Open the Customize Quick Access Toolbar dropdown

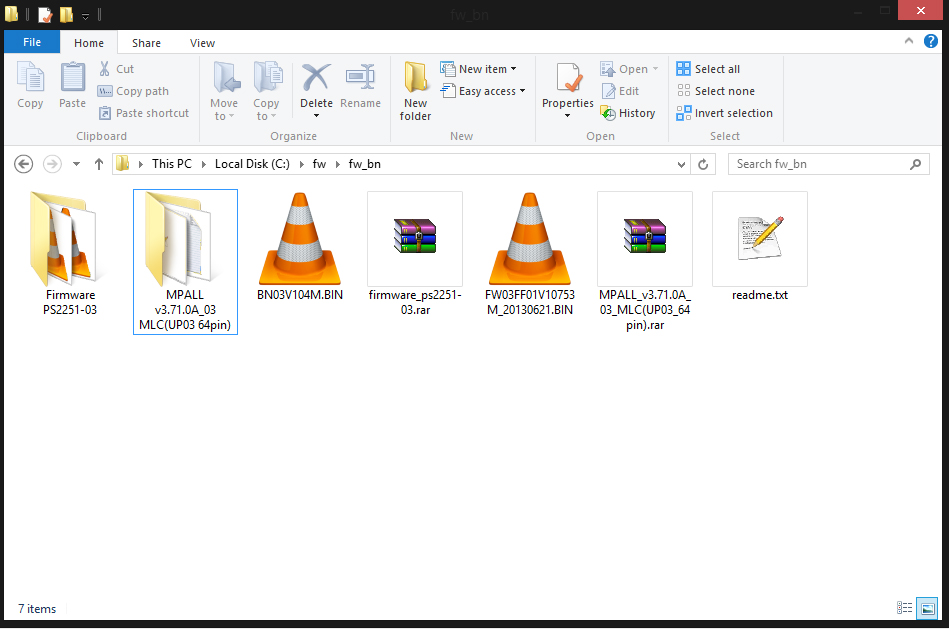click(85, 16)
